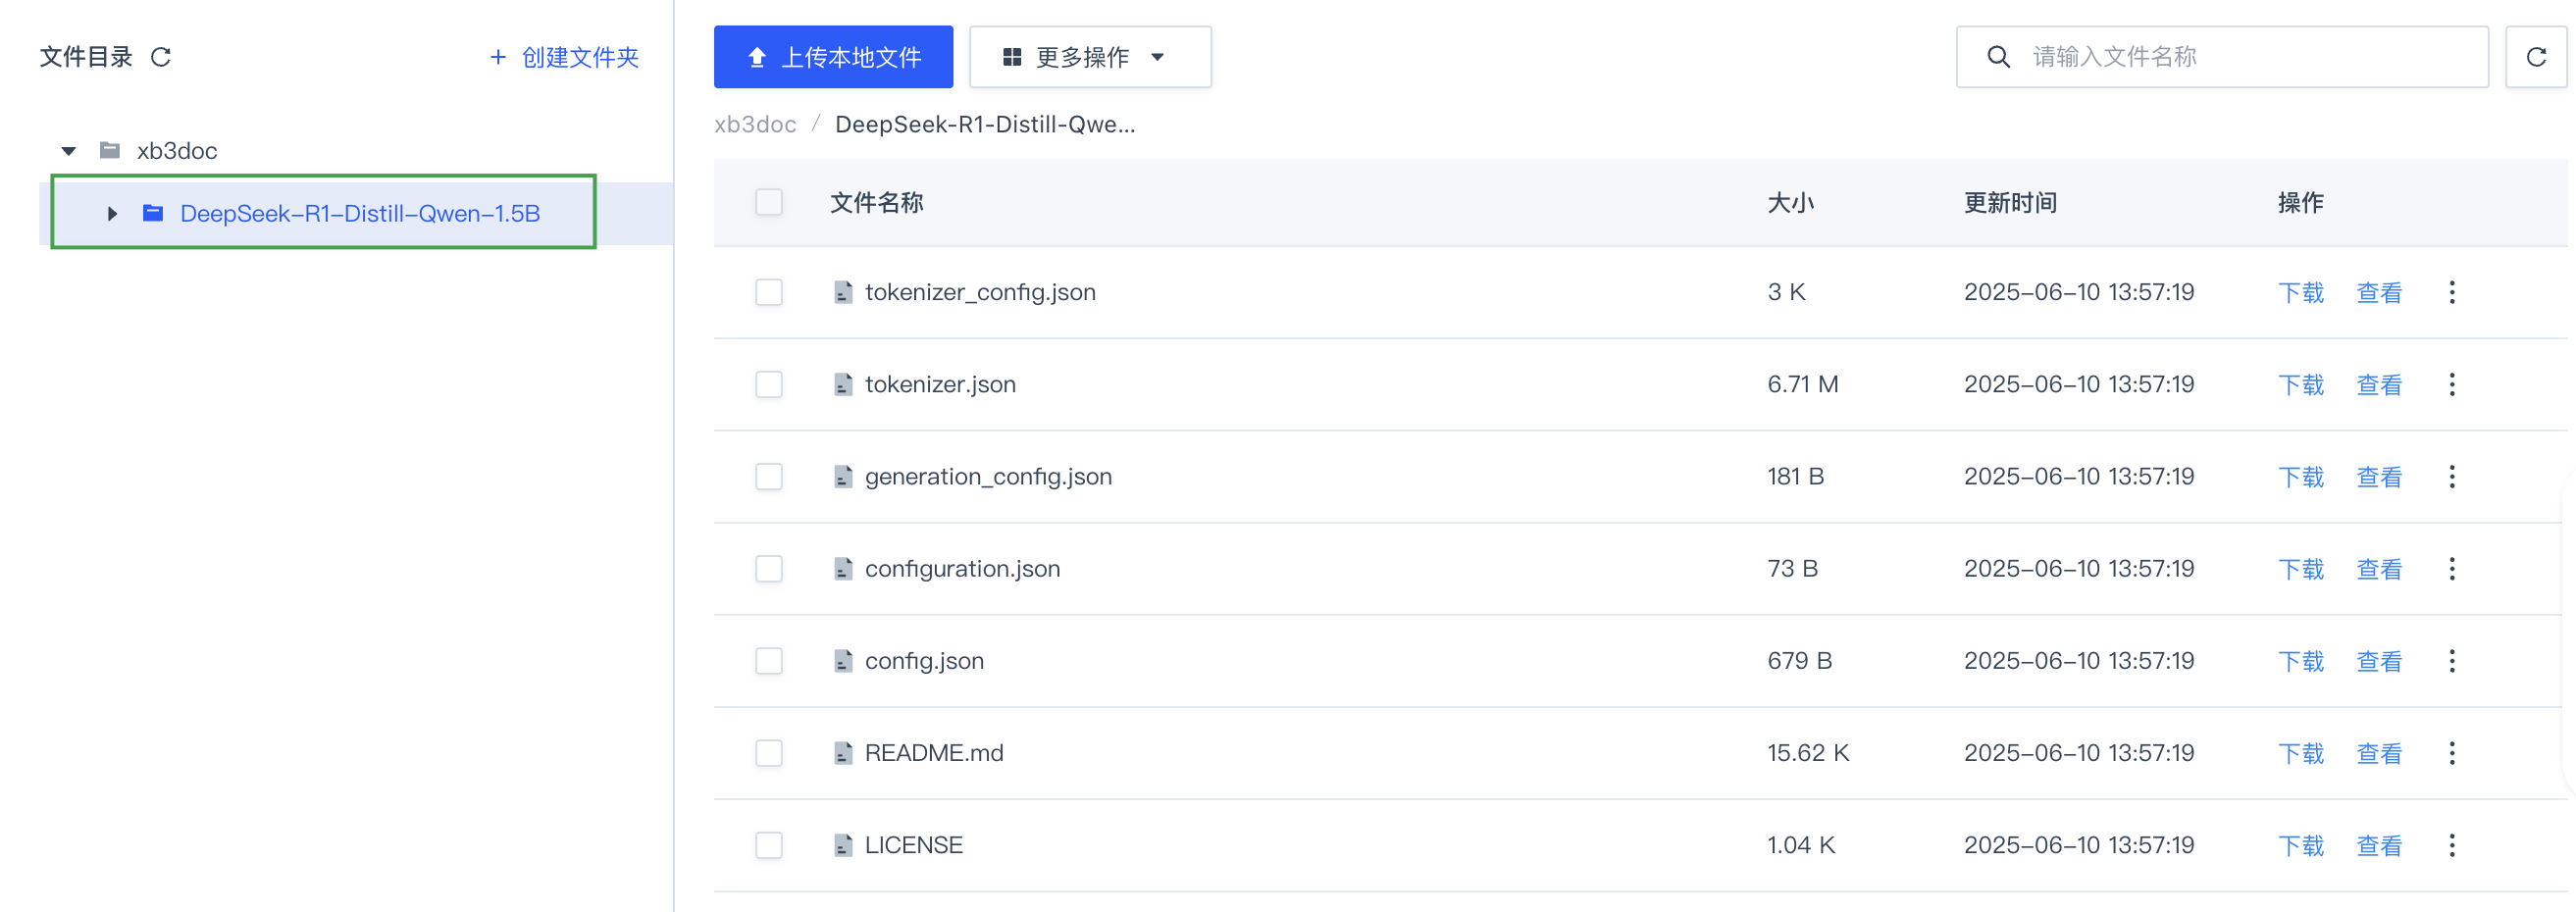View tokenizer.json via 查看

2379,384
